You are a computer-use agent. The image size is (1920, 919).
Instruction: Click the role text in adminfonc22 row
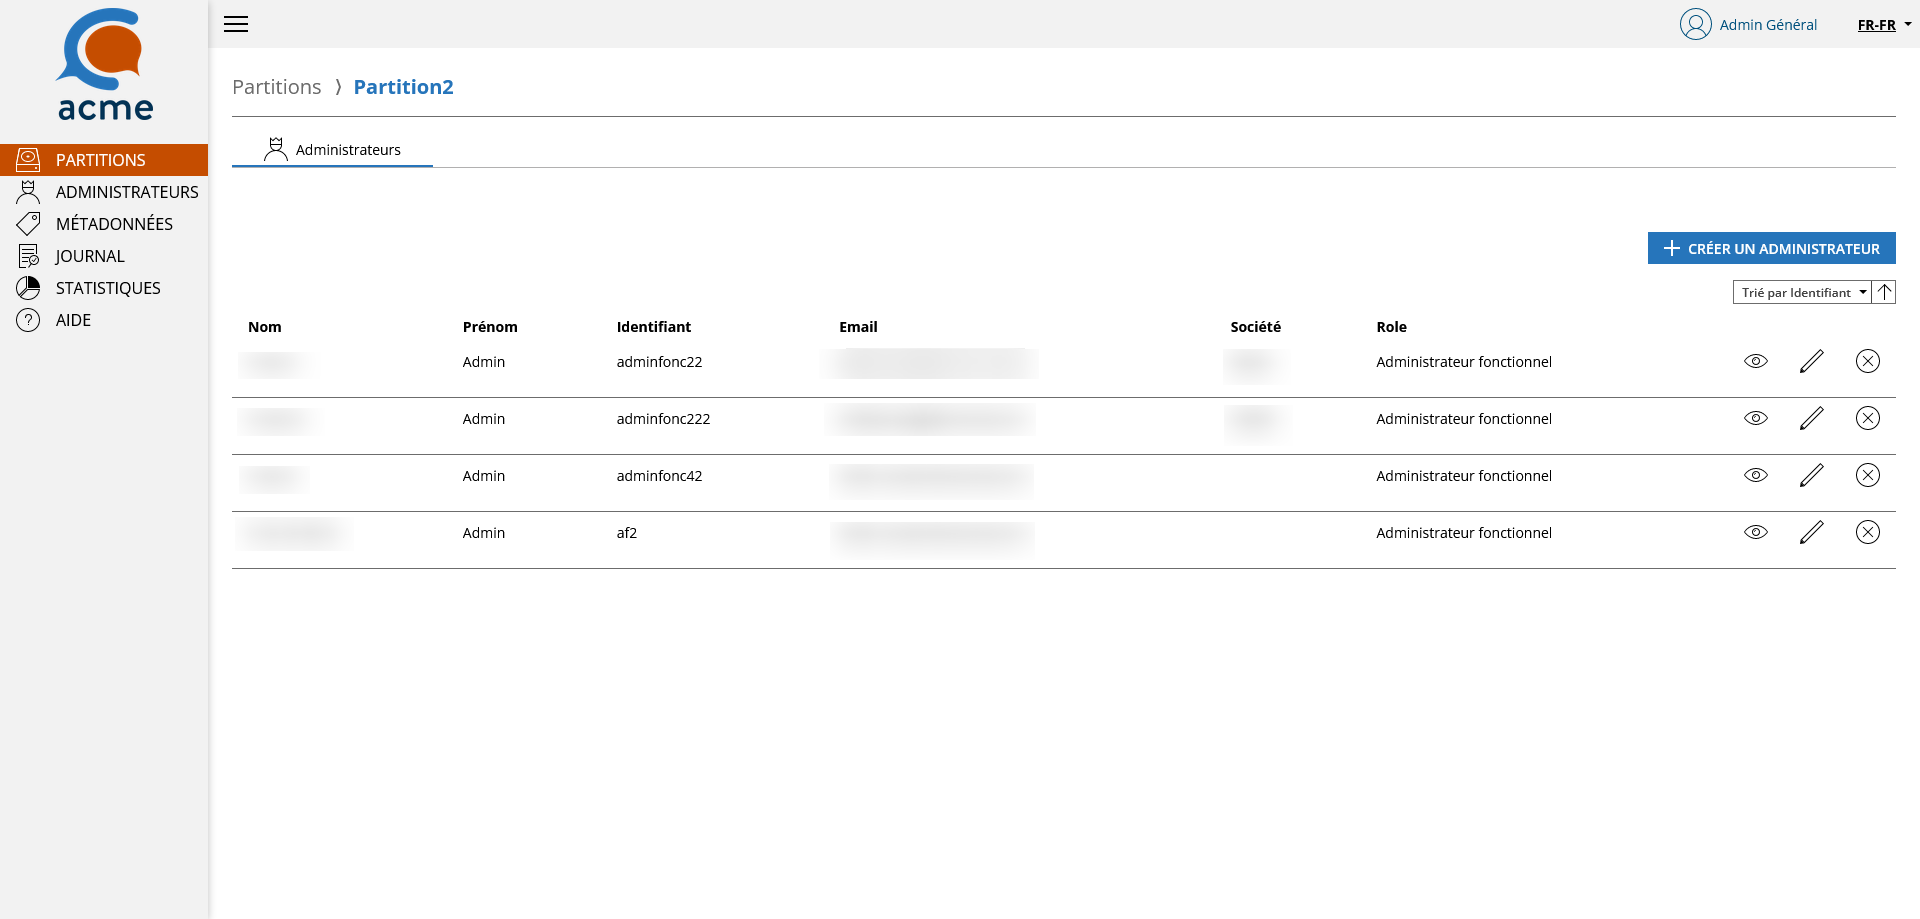point(1464,362)
